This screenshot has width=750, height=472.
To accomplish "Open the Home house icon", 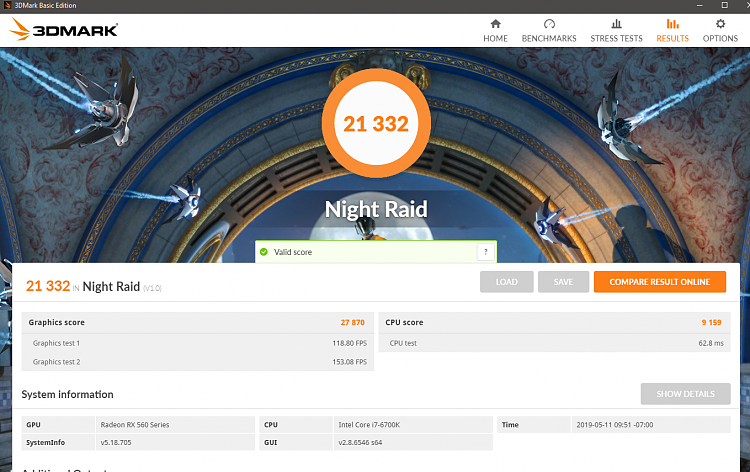I will (x=496, y=23).
